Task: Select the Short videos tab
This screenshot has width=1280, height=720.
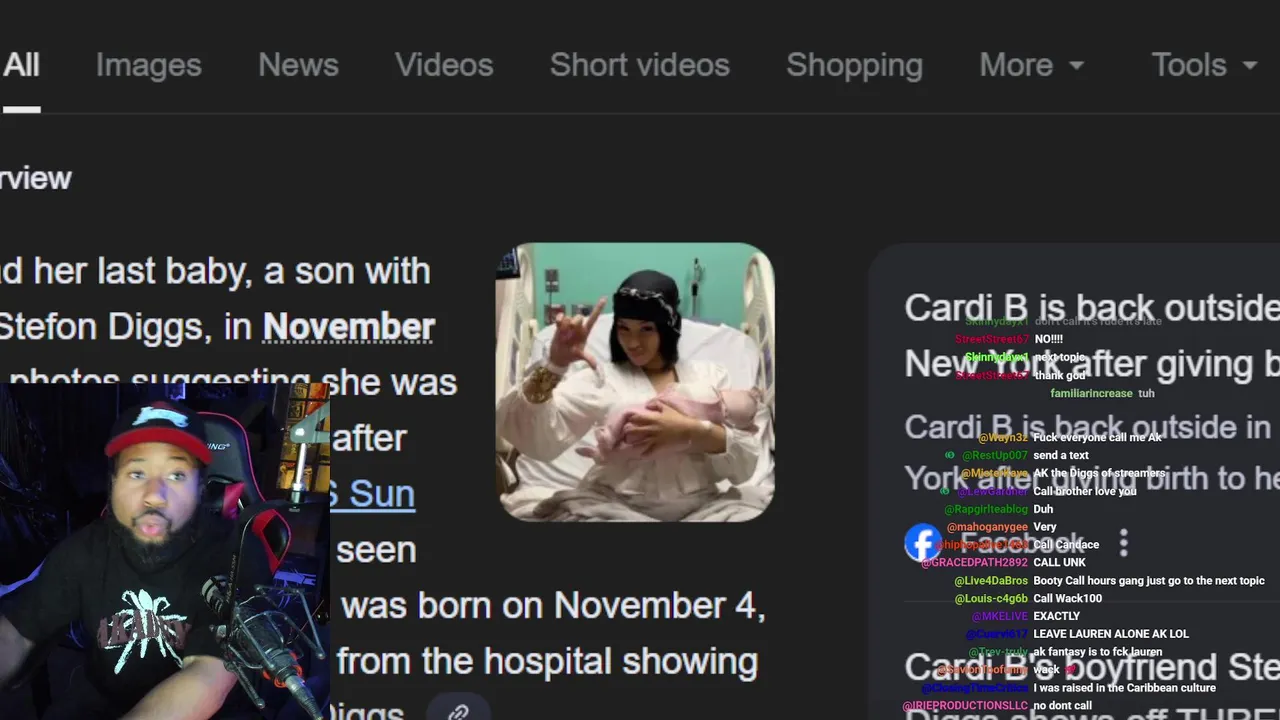Action: tap(640, 65)
